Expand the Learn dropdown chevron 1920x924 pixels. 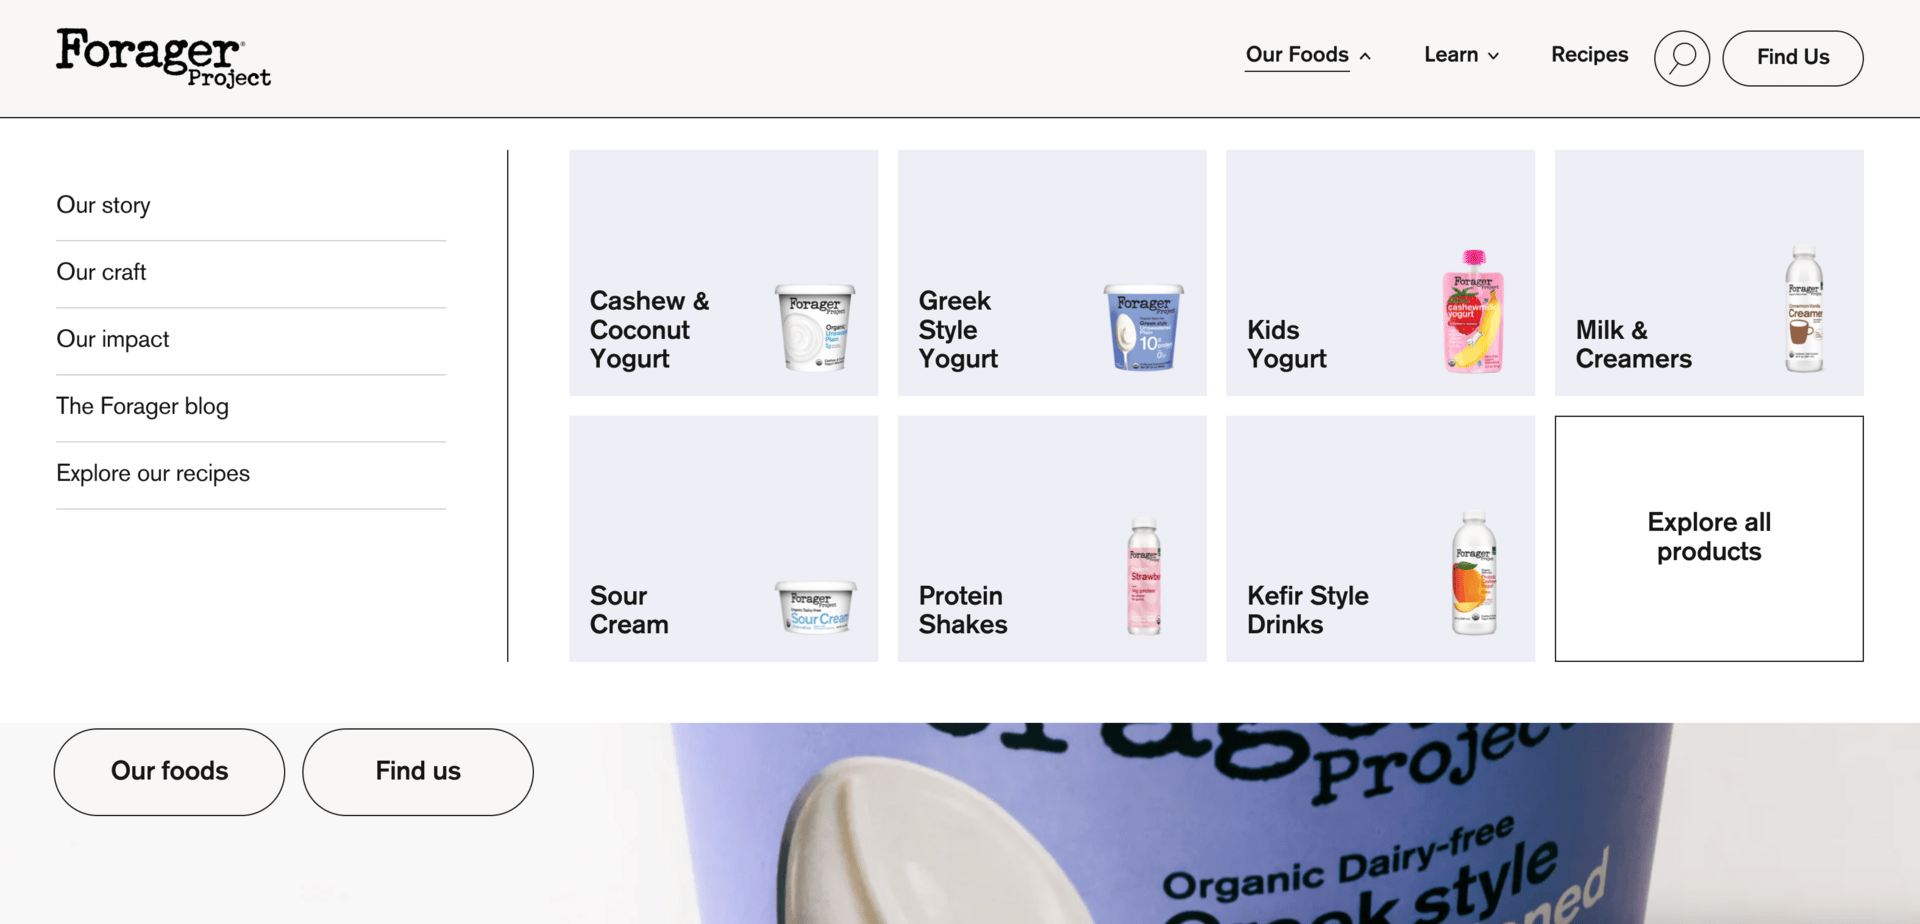click(x=1493, y=56)
